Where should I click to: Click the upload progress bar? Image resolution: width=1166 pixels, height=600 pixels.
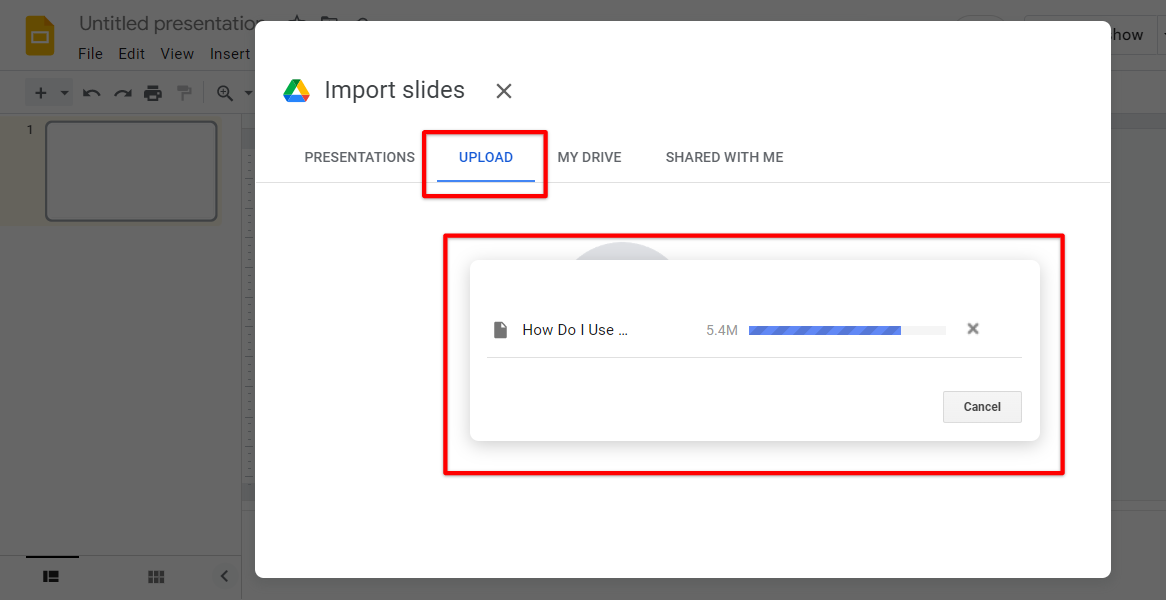[x=846, y=329]
